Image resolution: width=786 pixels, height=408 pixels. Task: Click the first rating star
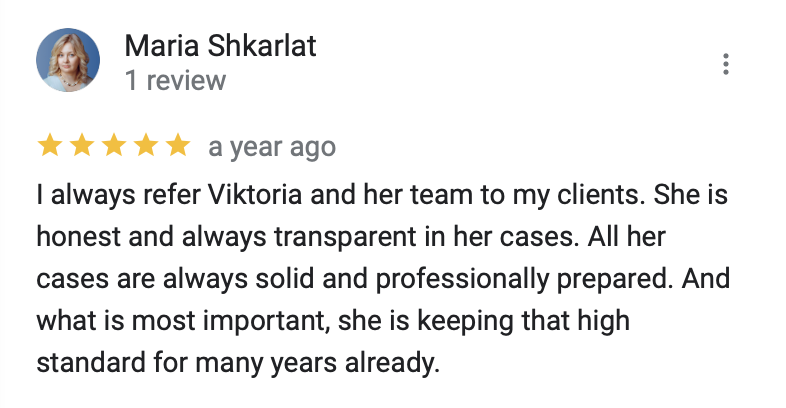49,147
